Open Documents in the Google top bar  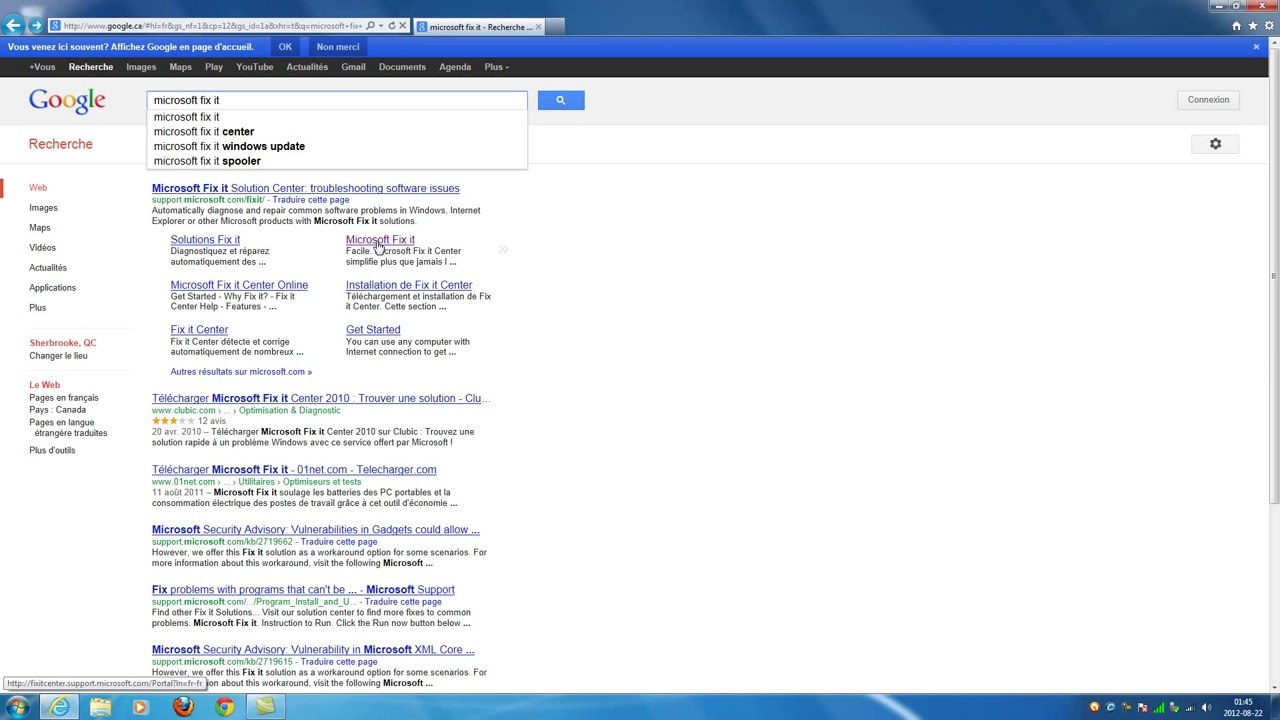coord(402,67)
